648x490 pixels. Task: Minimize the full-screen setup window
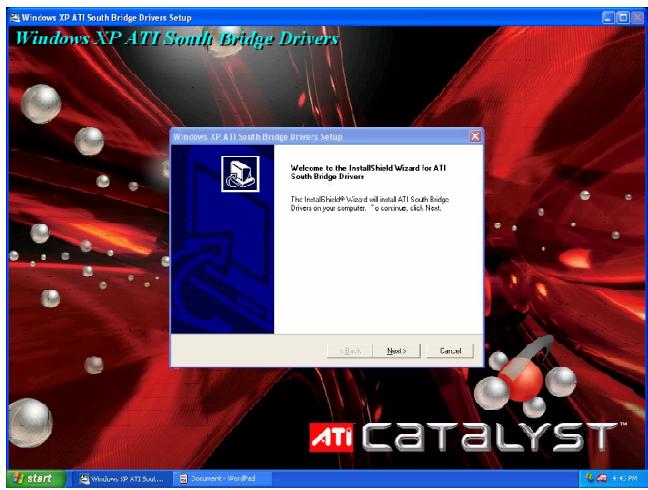(x=608, y=18)
